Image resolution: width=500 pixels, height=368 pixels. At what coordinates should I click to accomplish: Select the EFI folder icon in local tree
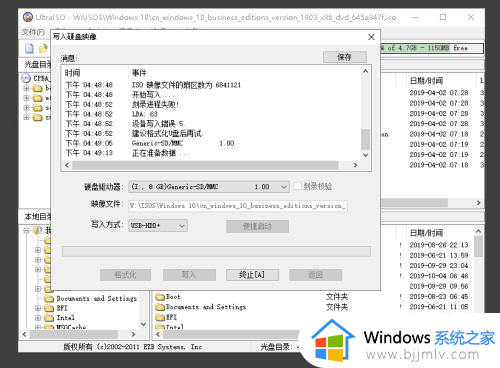[x=49, y=308]
